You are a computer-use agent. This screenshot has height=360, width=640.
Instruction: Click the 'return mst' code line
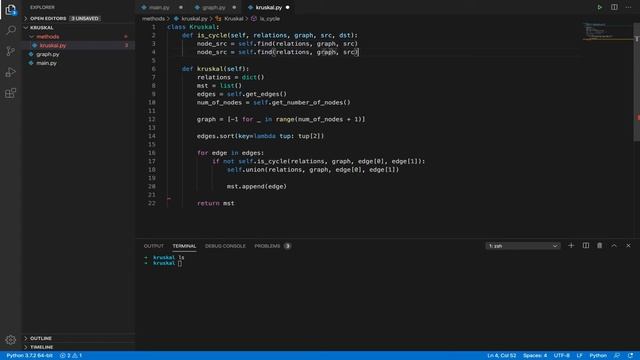(216, 203)
